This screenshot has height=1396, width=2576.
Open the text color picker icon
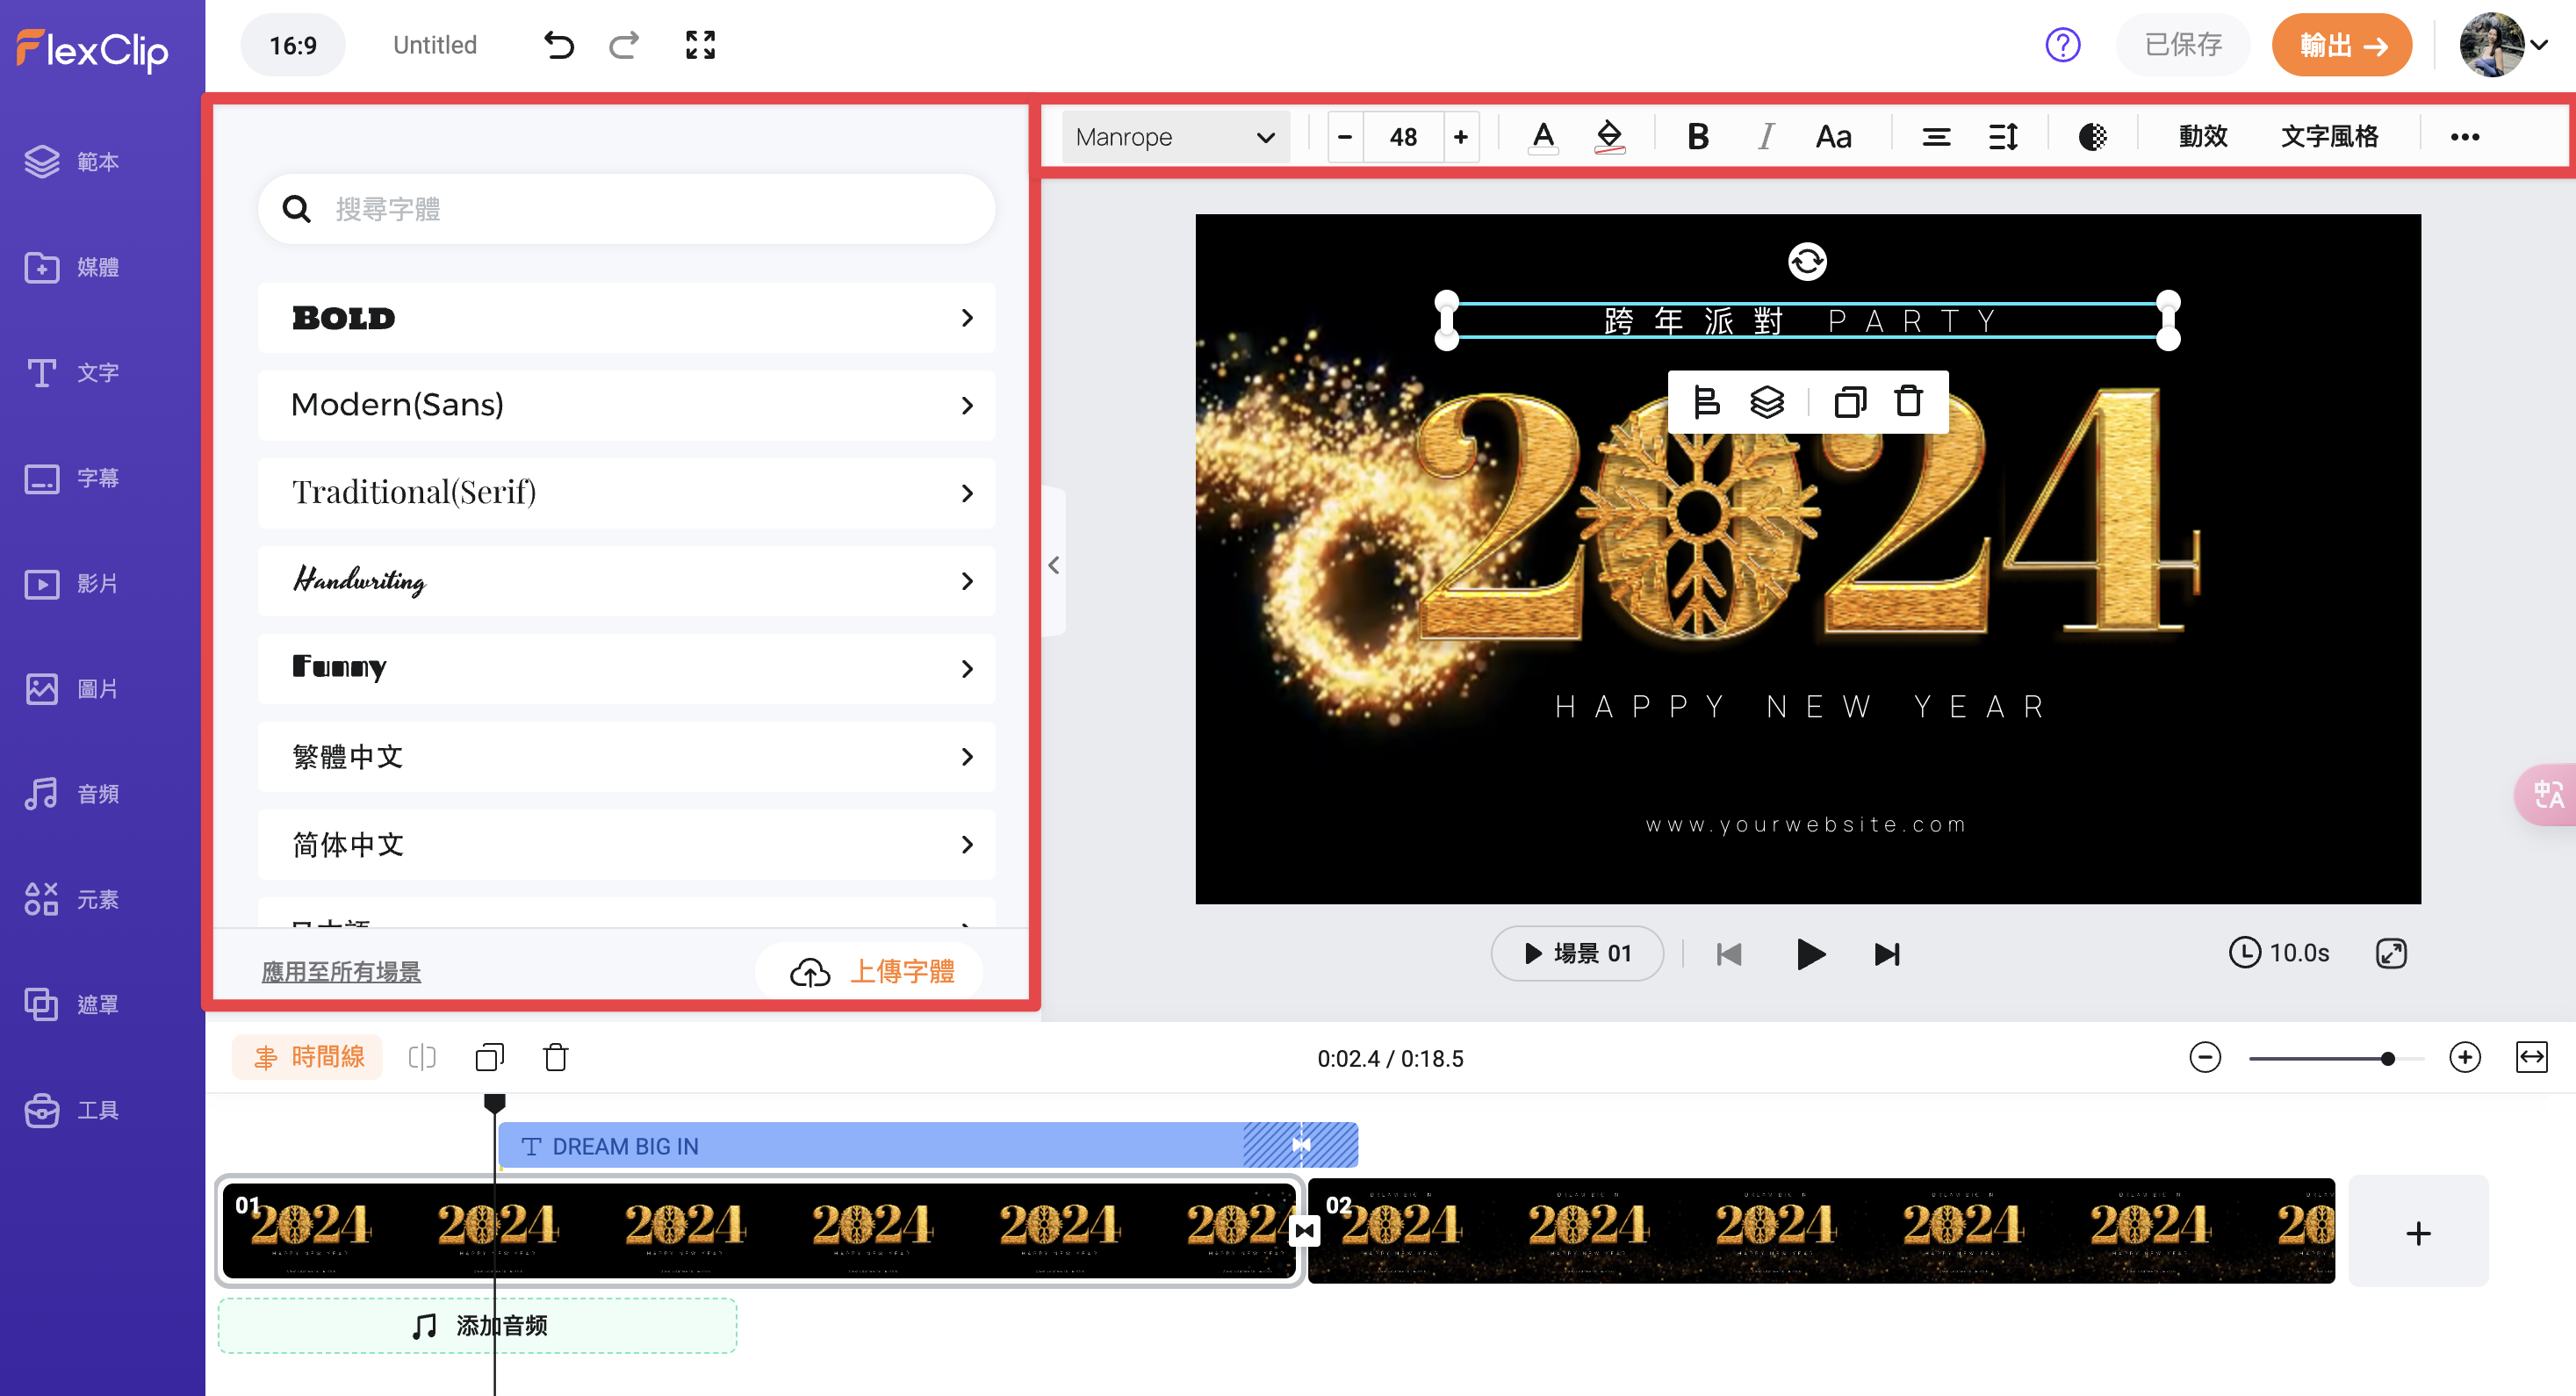(x=1543, y=136)
